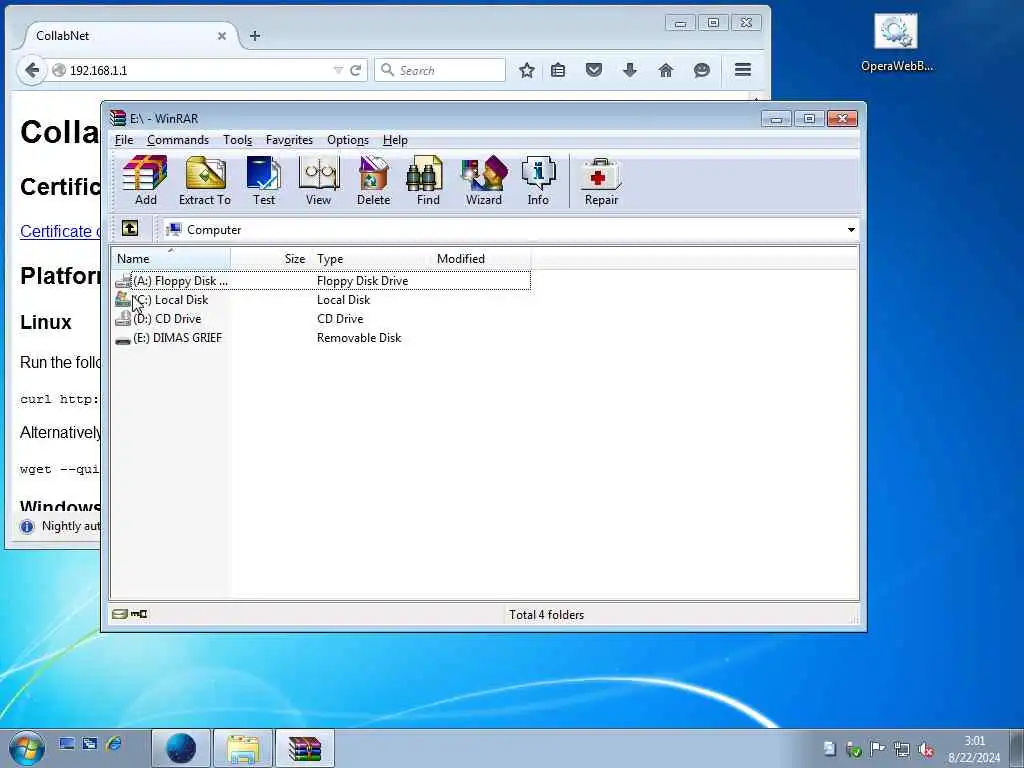
Task: Click 'Total 4 folders' status text
Action: coord(547,615)
